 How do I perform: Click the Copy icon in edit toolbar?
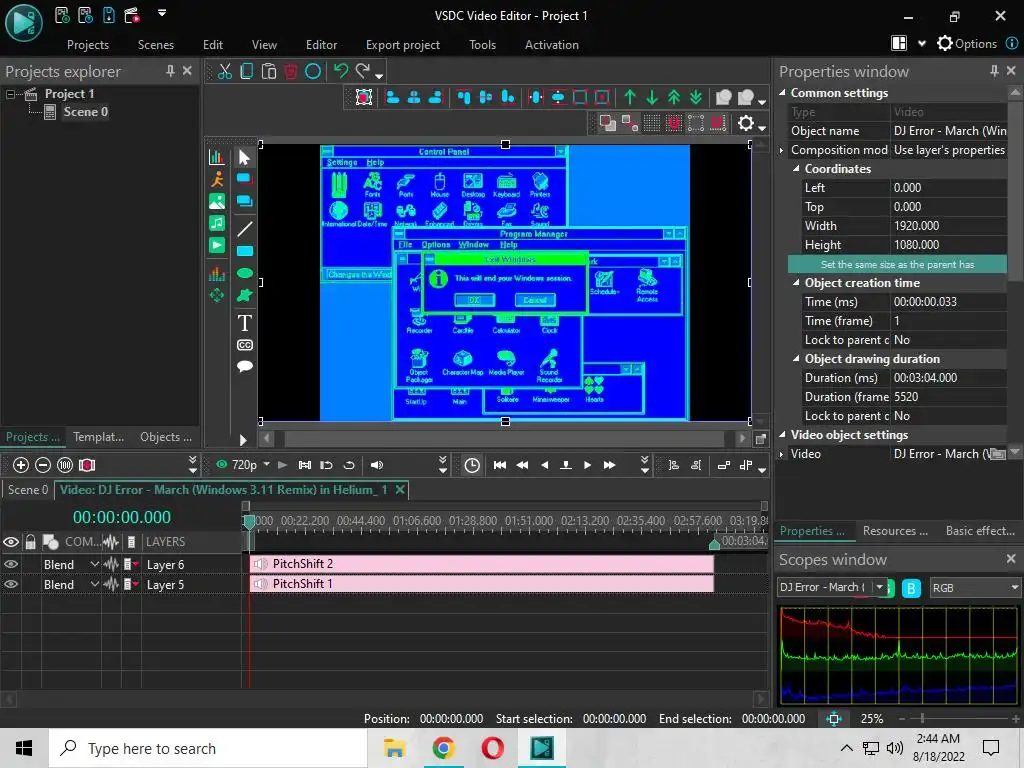[247, 71]
